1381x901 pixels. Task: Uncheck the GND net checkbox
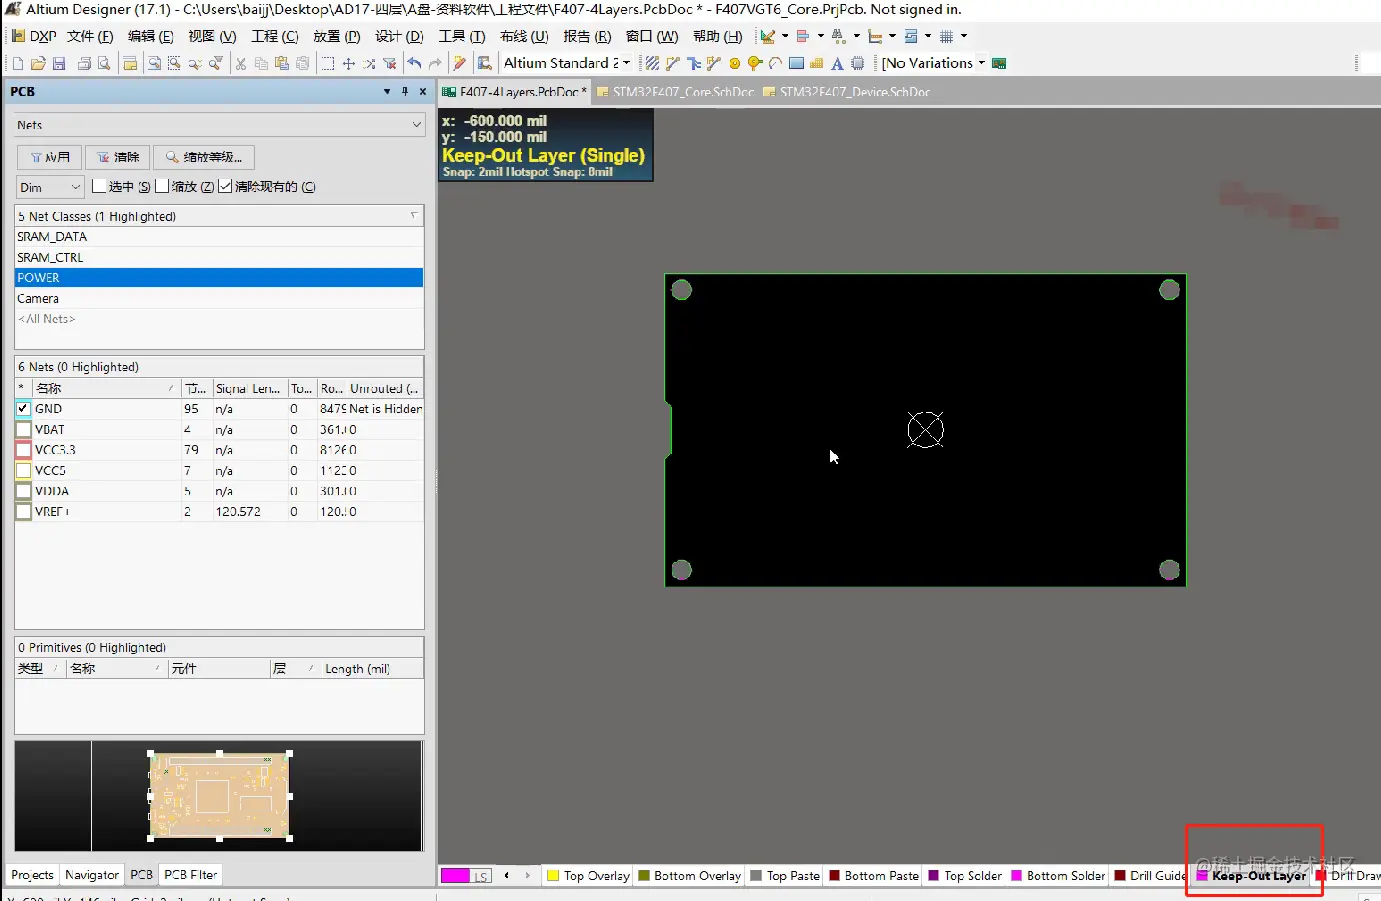coord(23,409)
